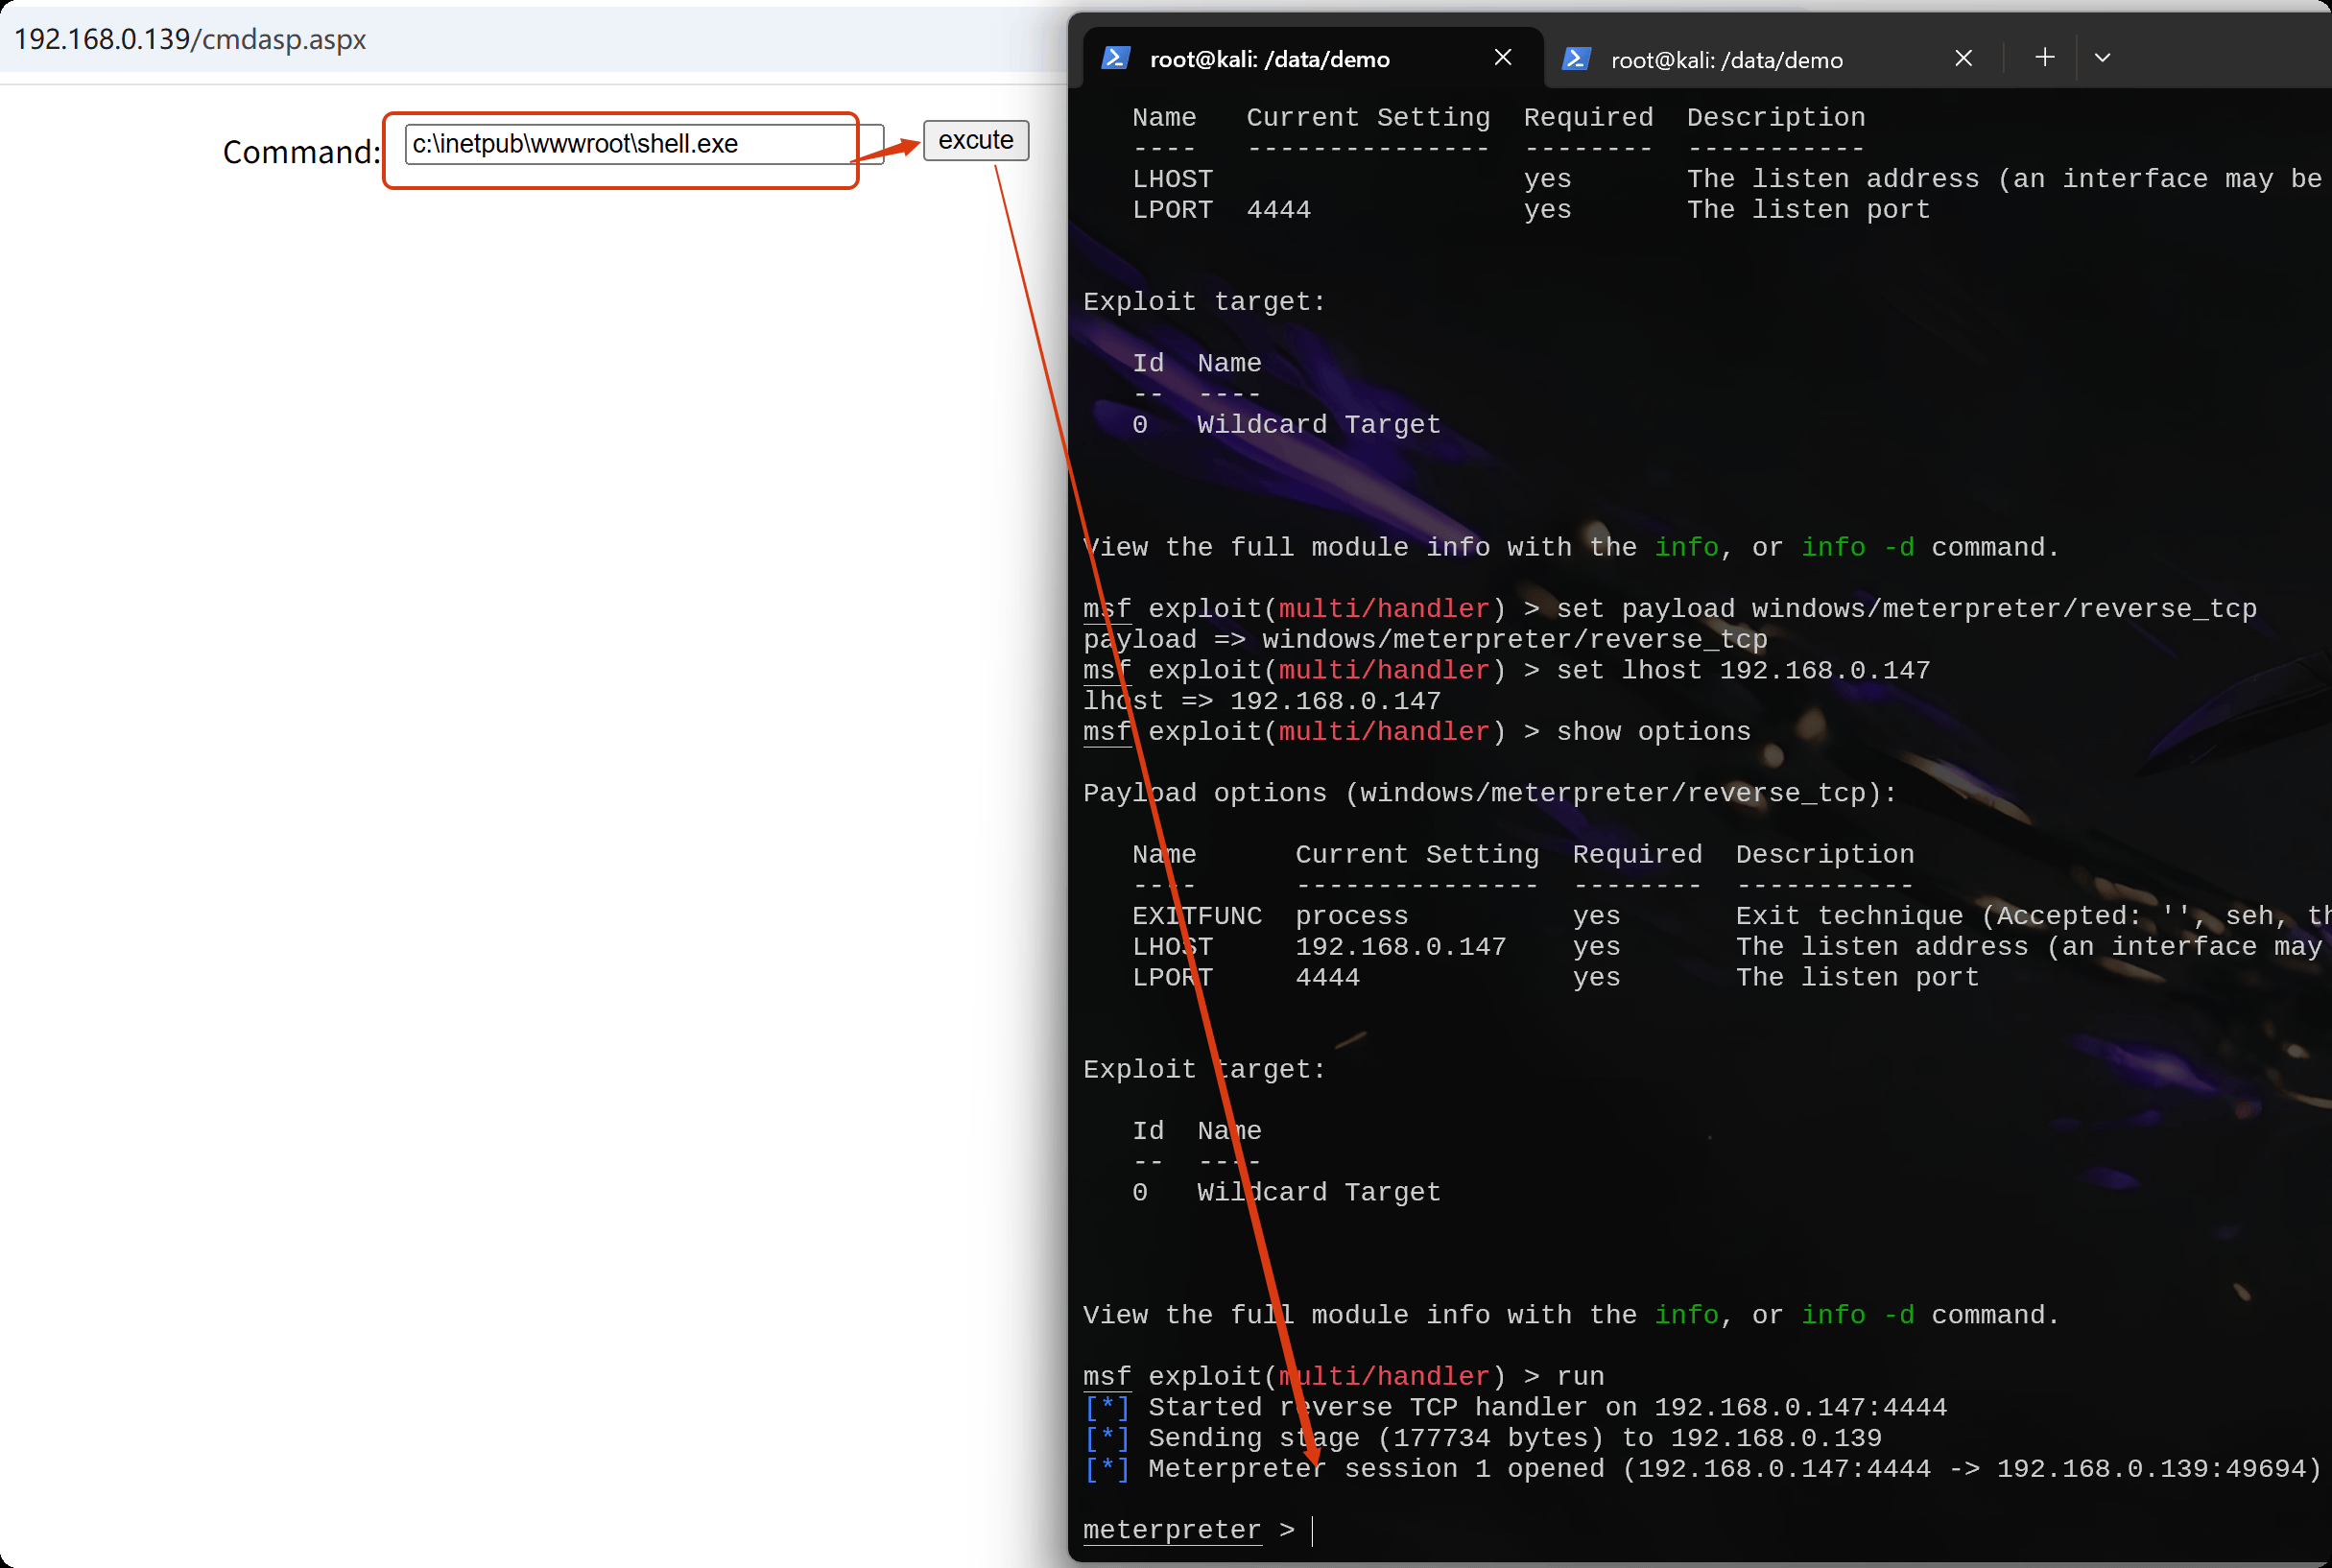This screenshot has height=1568, width=2332.
Task: Select the active root@kali: /data/demo tab
Action: coord(1270,59)
